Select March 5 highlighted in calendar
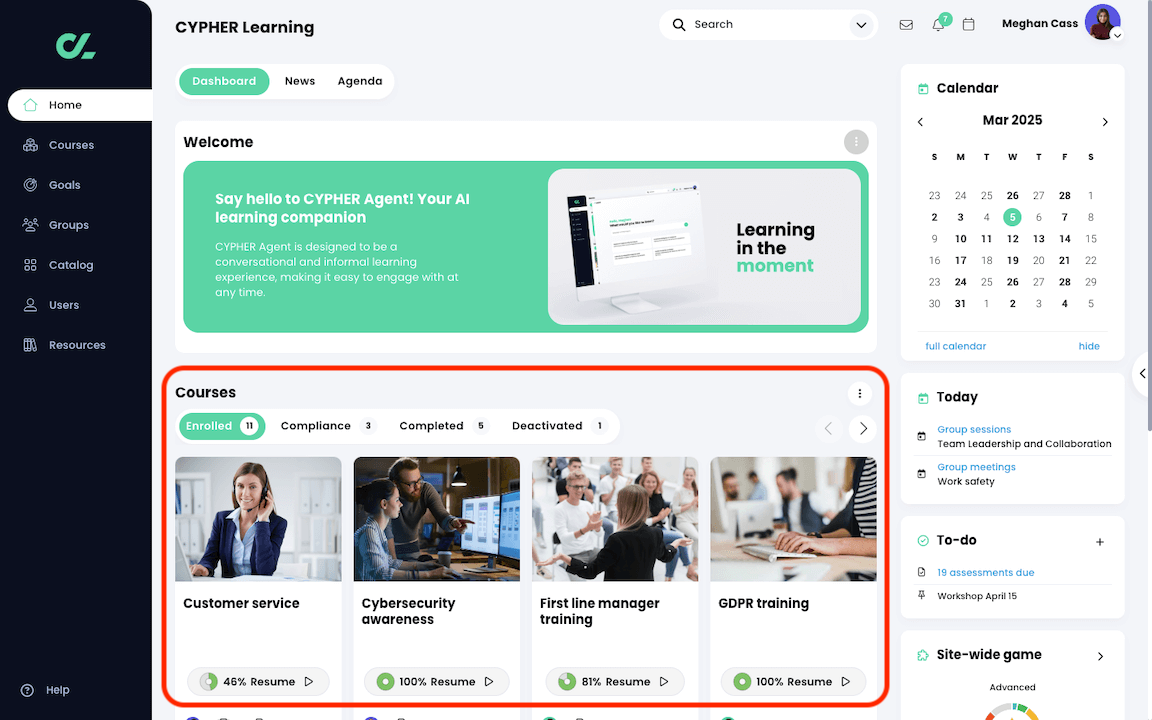Image resolution: width=1152 pixels, height=720 pixels. pyautogui.click(x=1012, y=217)
